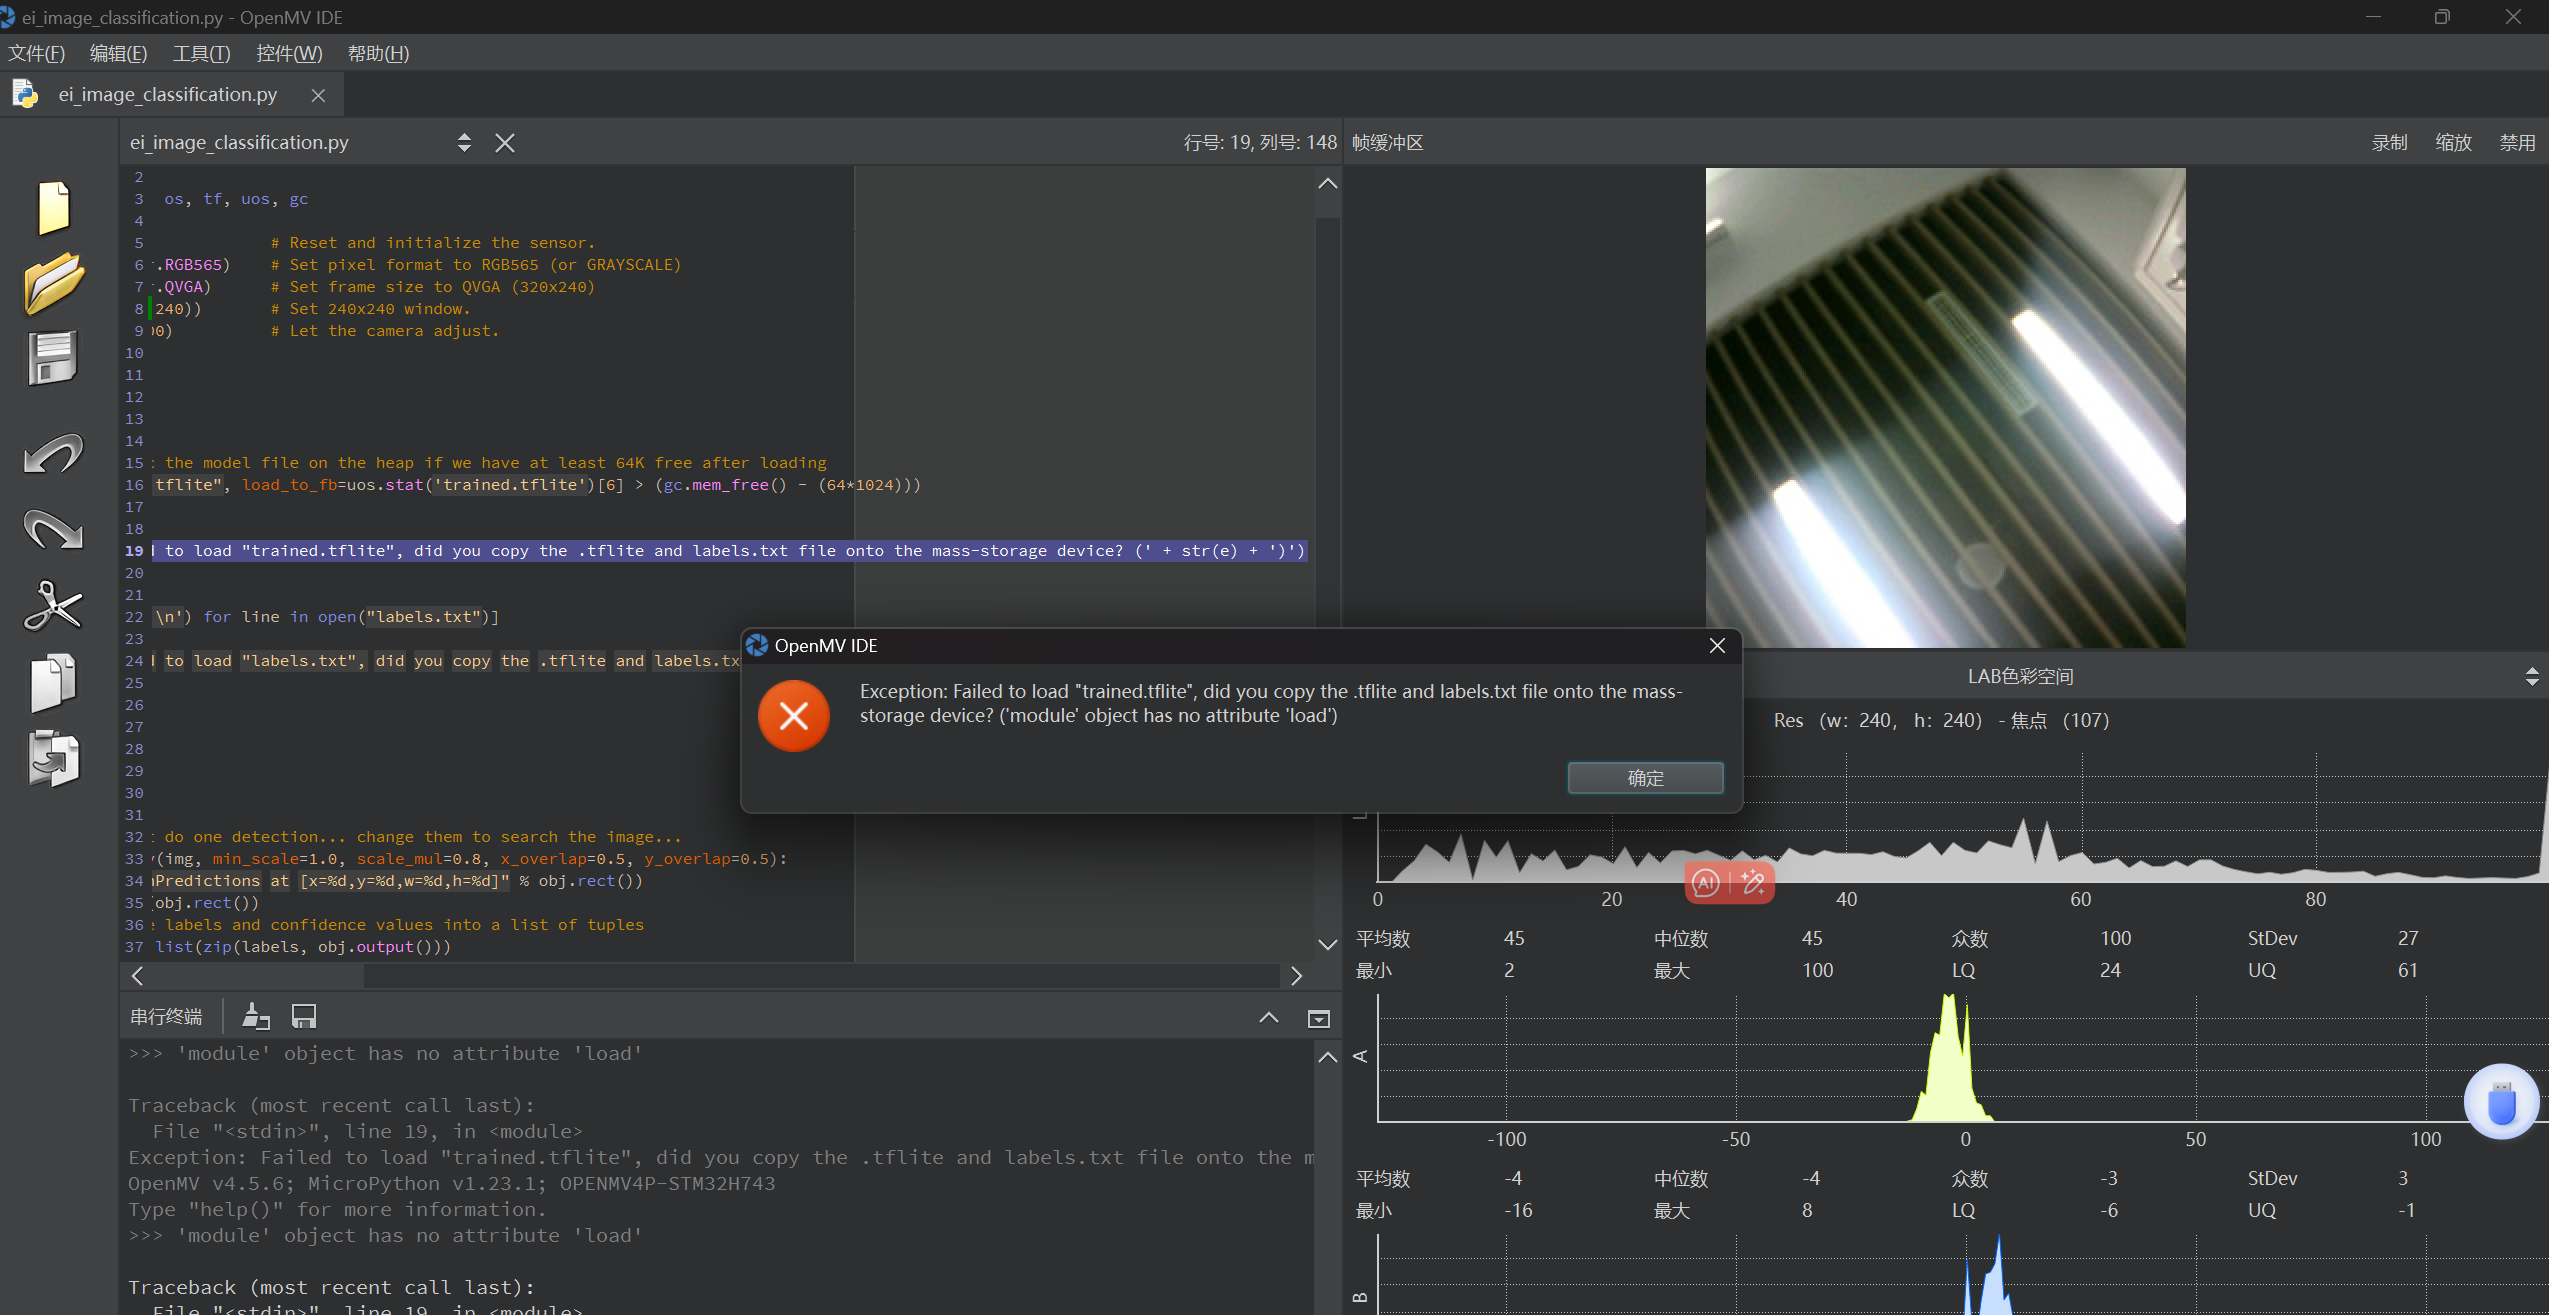Close the editor document via X button
This screenshot has width=2549, height=1315.
pyautogui.click(x=505, y=143)
